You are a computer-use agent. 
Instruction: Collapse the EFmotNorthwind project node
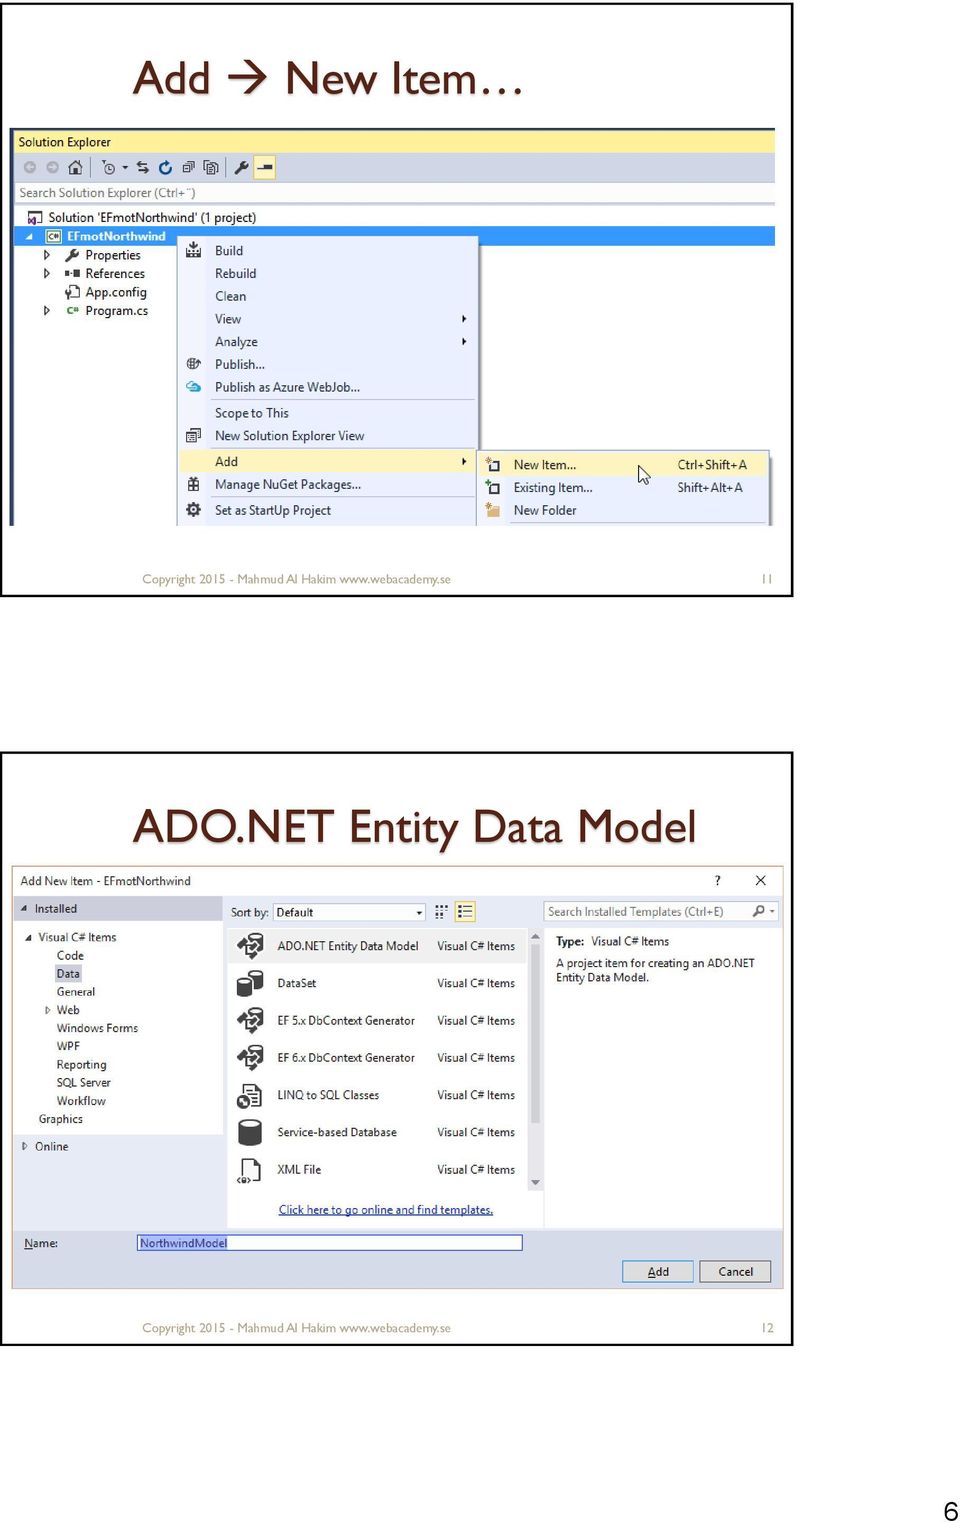(29, 236)
